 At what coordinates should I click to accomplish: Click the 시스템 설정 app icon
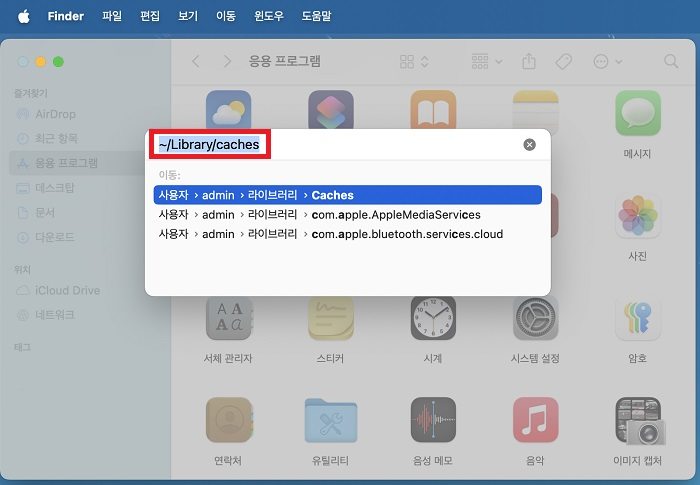point(536,318)
